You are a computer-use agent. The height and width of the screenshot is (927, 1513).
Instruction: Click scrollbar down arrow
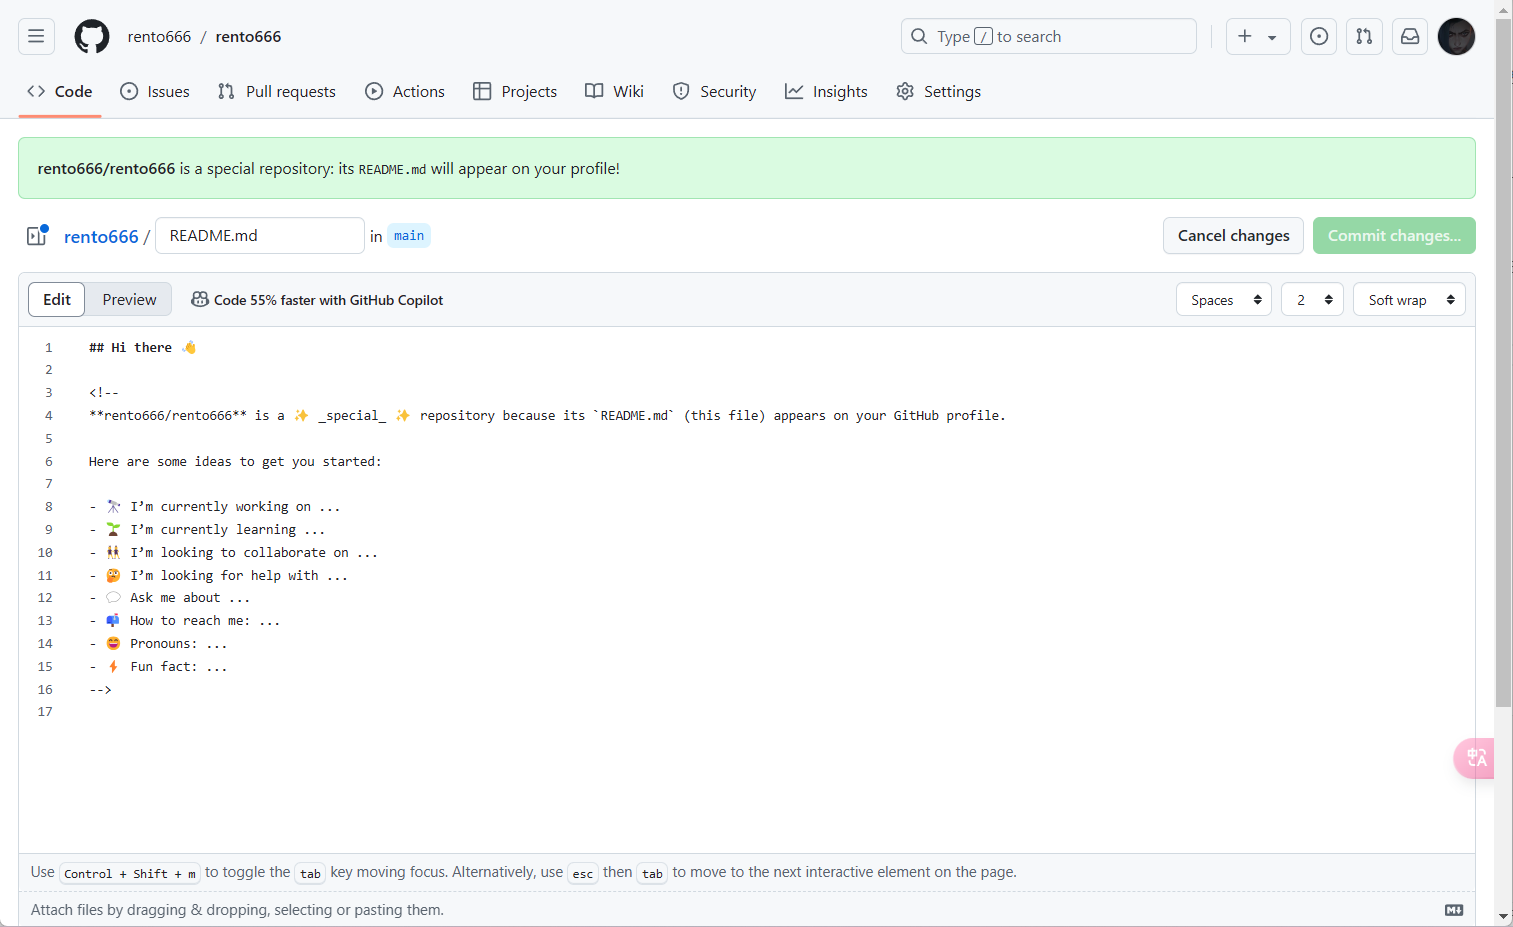point(1503,917)
